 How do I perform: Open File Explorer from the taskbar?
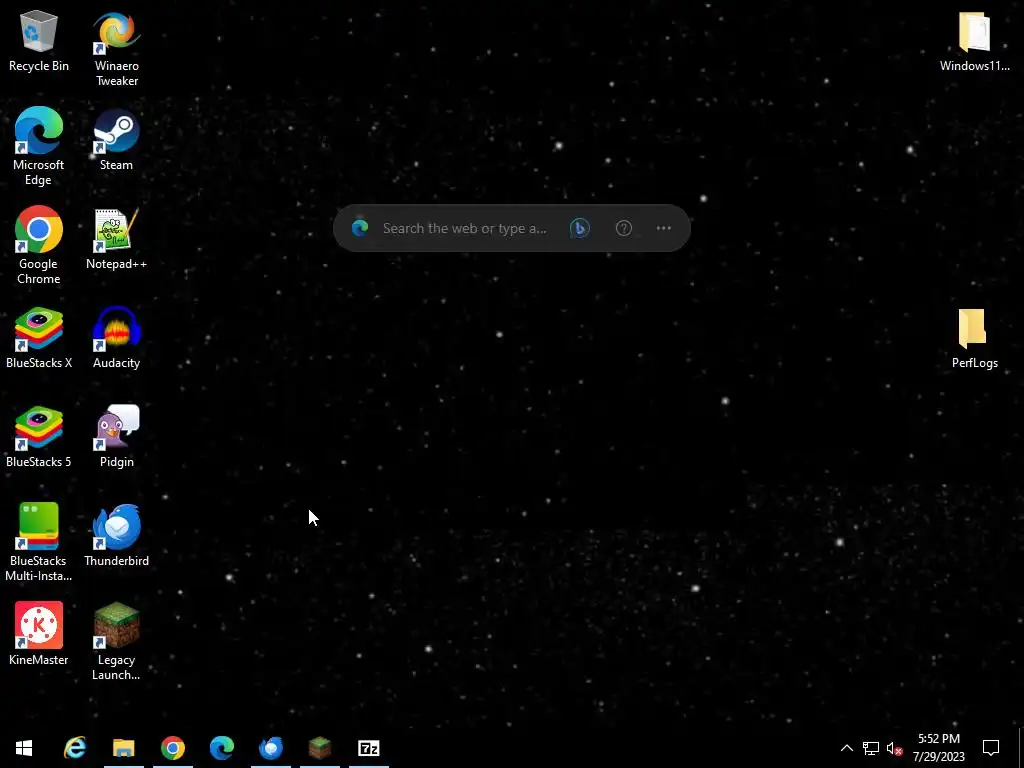tap(123, 748)
